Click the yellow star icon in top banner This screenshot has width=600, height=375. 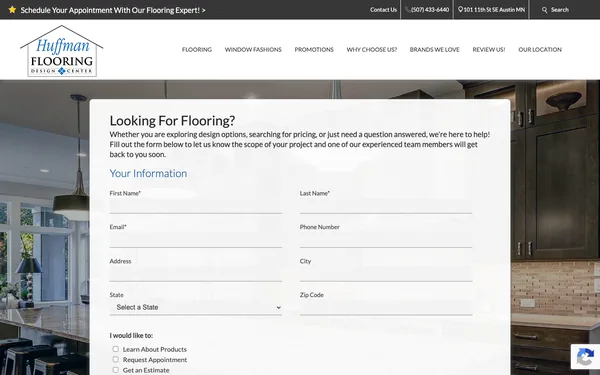click(12, 10)
